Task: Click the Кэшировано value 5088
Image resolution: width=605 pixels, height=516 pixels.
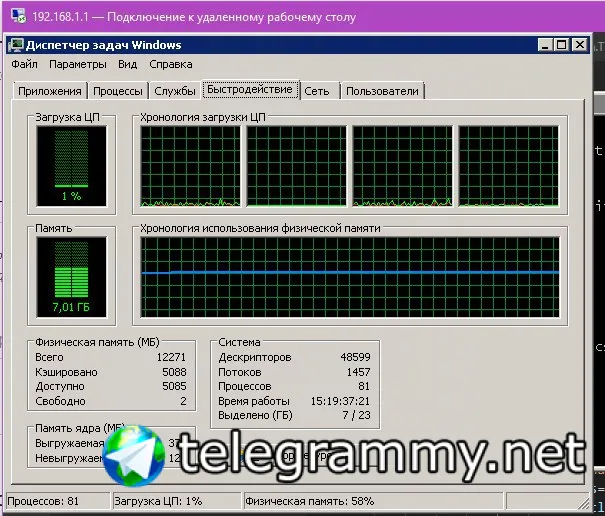Action: click(x=174, y=372)
